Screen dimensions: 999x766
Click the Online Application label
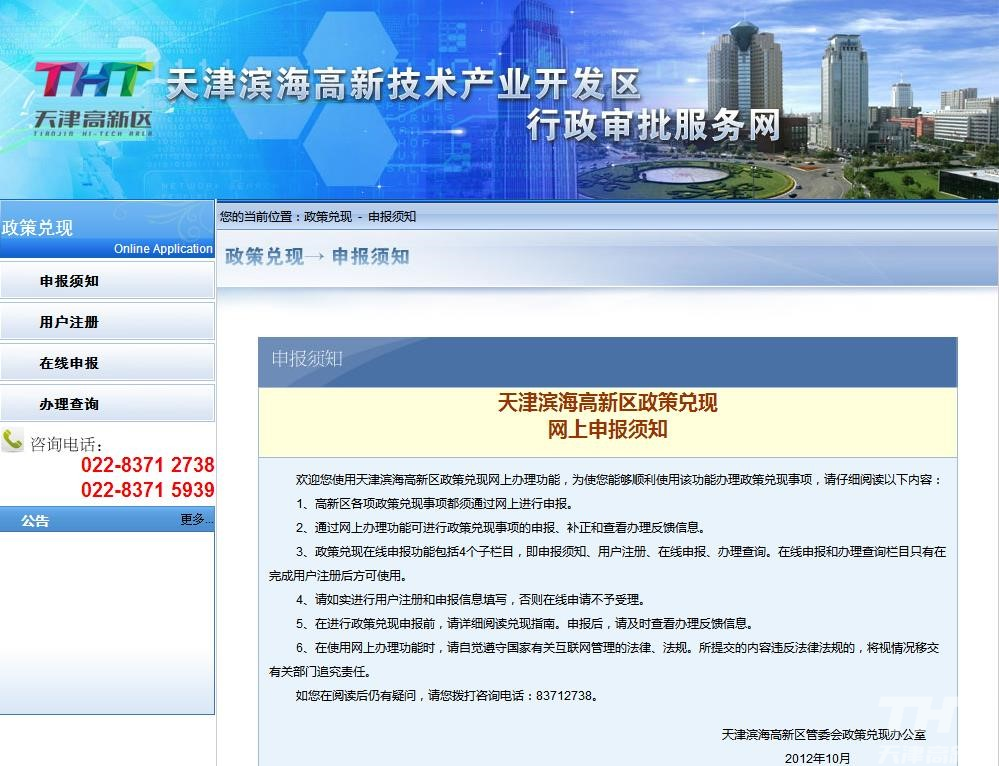coord(163,249)
